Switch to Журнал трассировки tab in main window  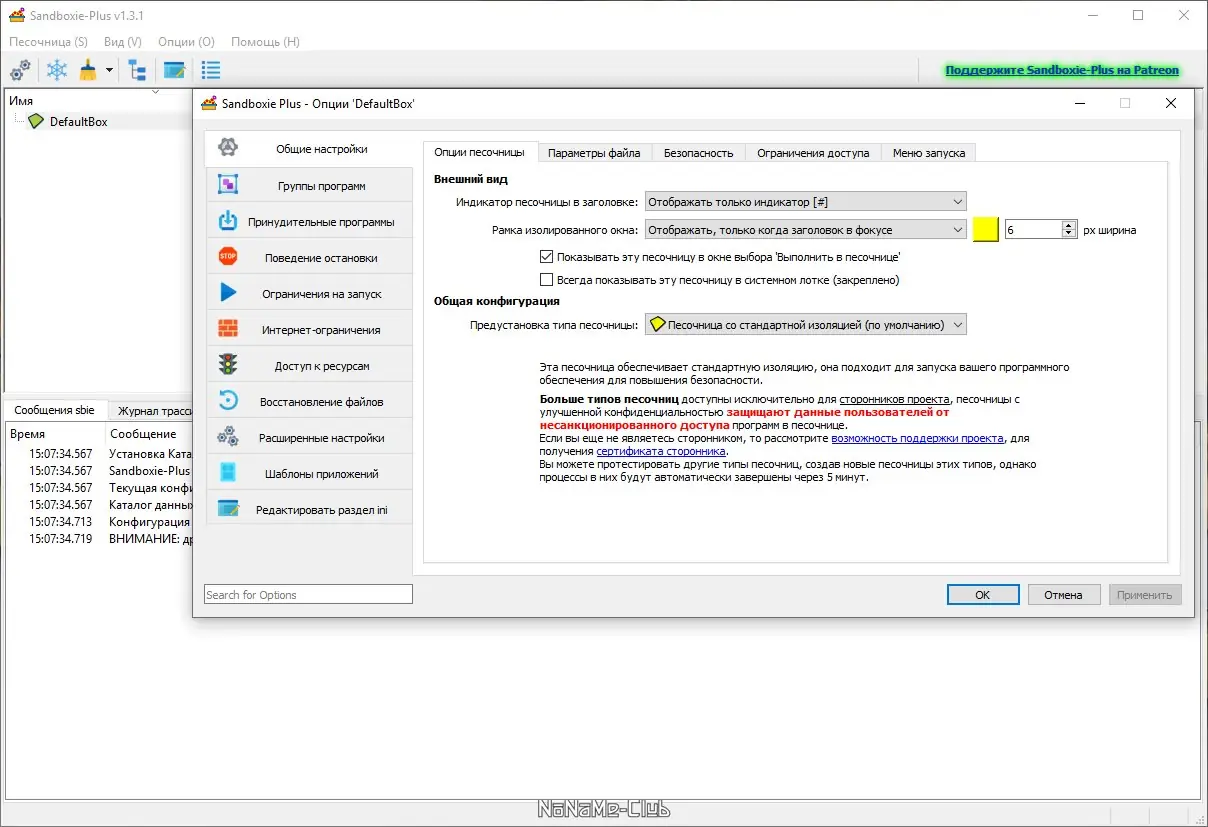pos(151,411)
